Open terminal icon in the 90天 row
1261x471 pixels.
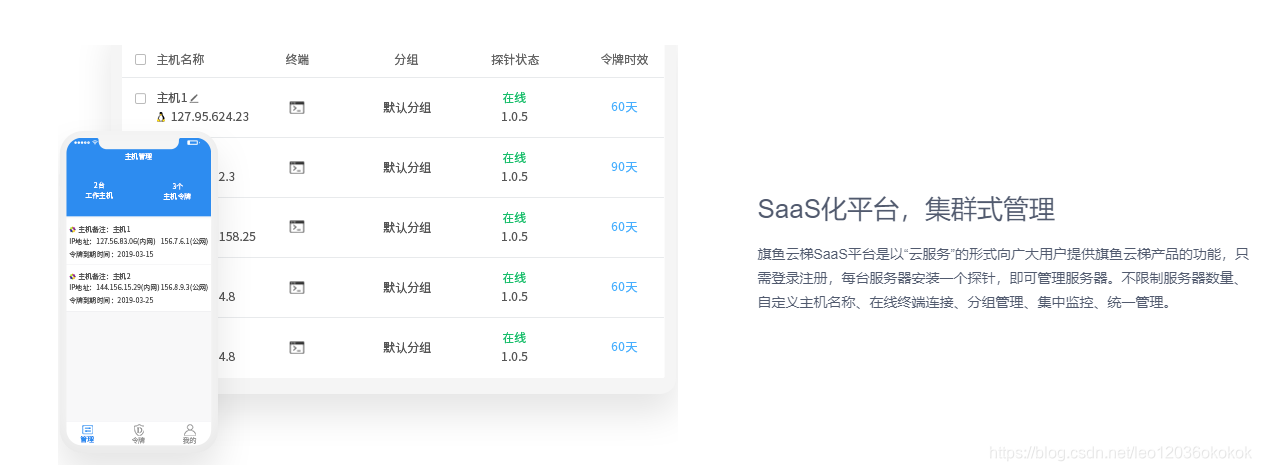(296, 167)
